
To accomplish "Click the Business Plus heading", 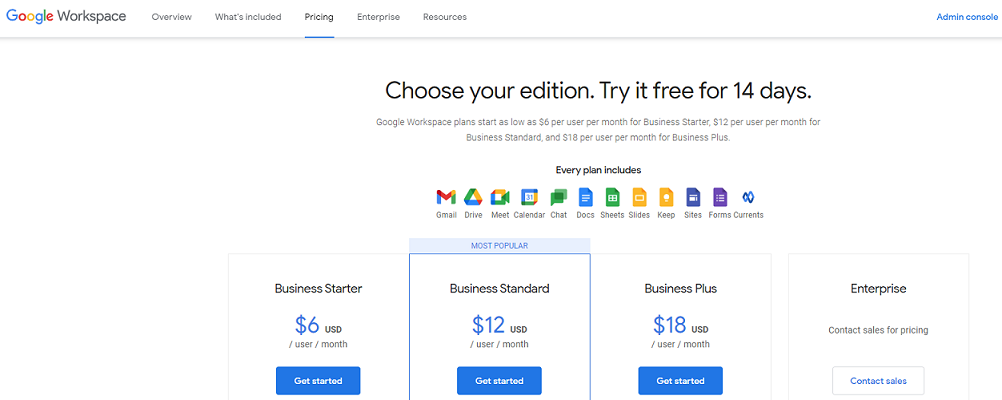I will (x=681, y=289).
